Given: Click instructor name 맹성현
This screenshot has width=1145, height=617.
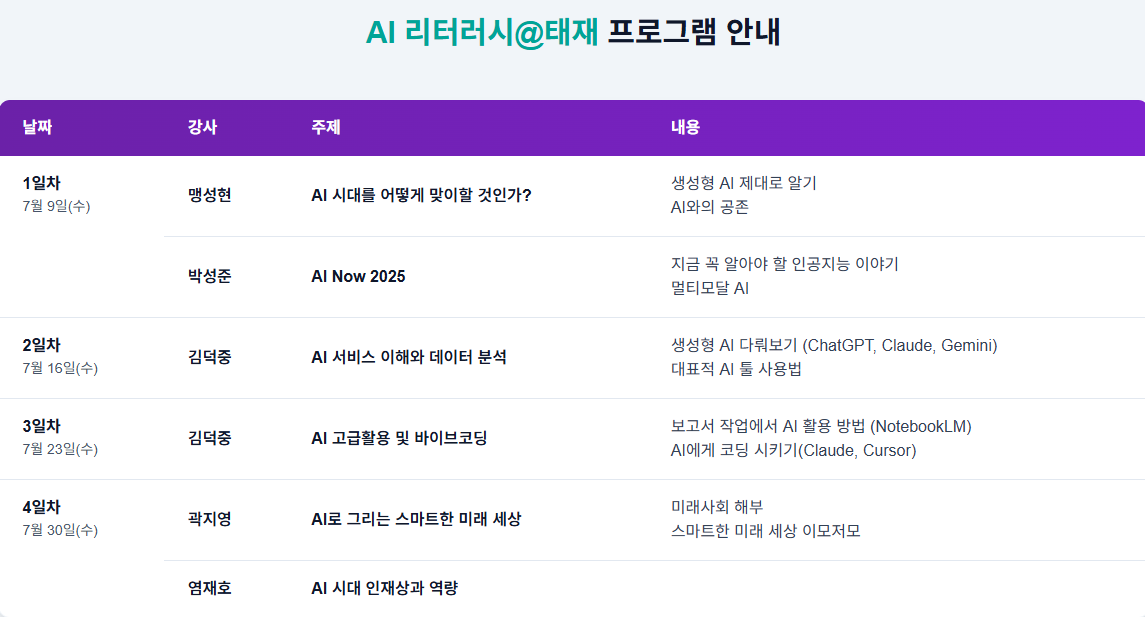Looking at the screenshot, I should pyautogui.click(x=210, y=195).
